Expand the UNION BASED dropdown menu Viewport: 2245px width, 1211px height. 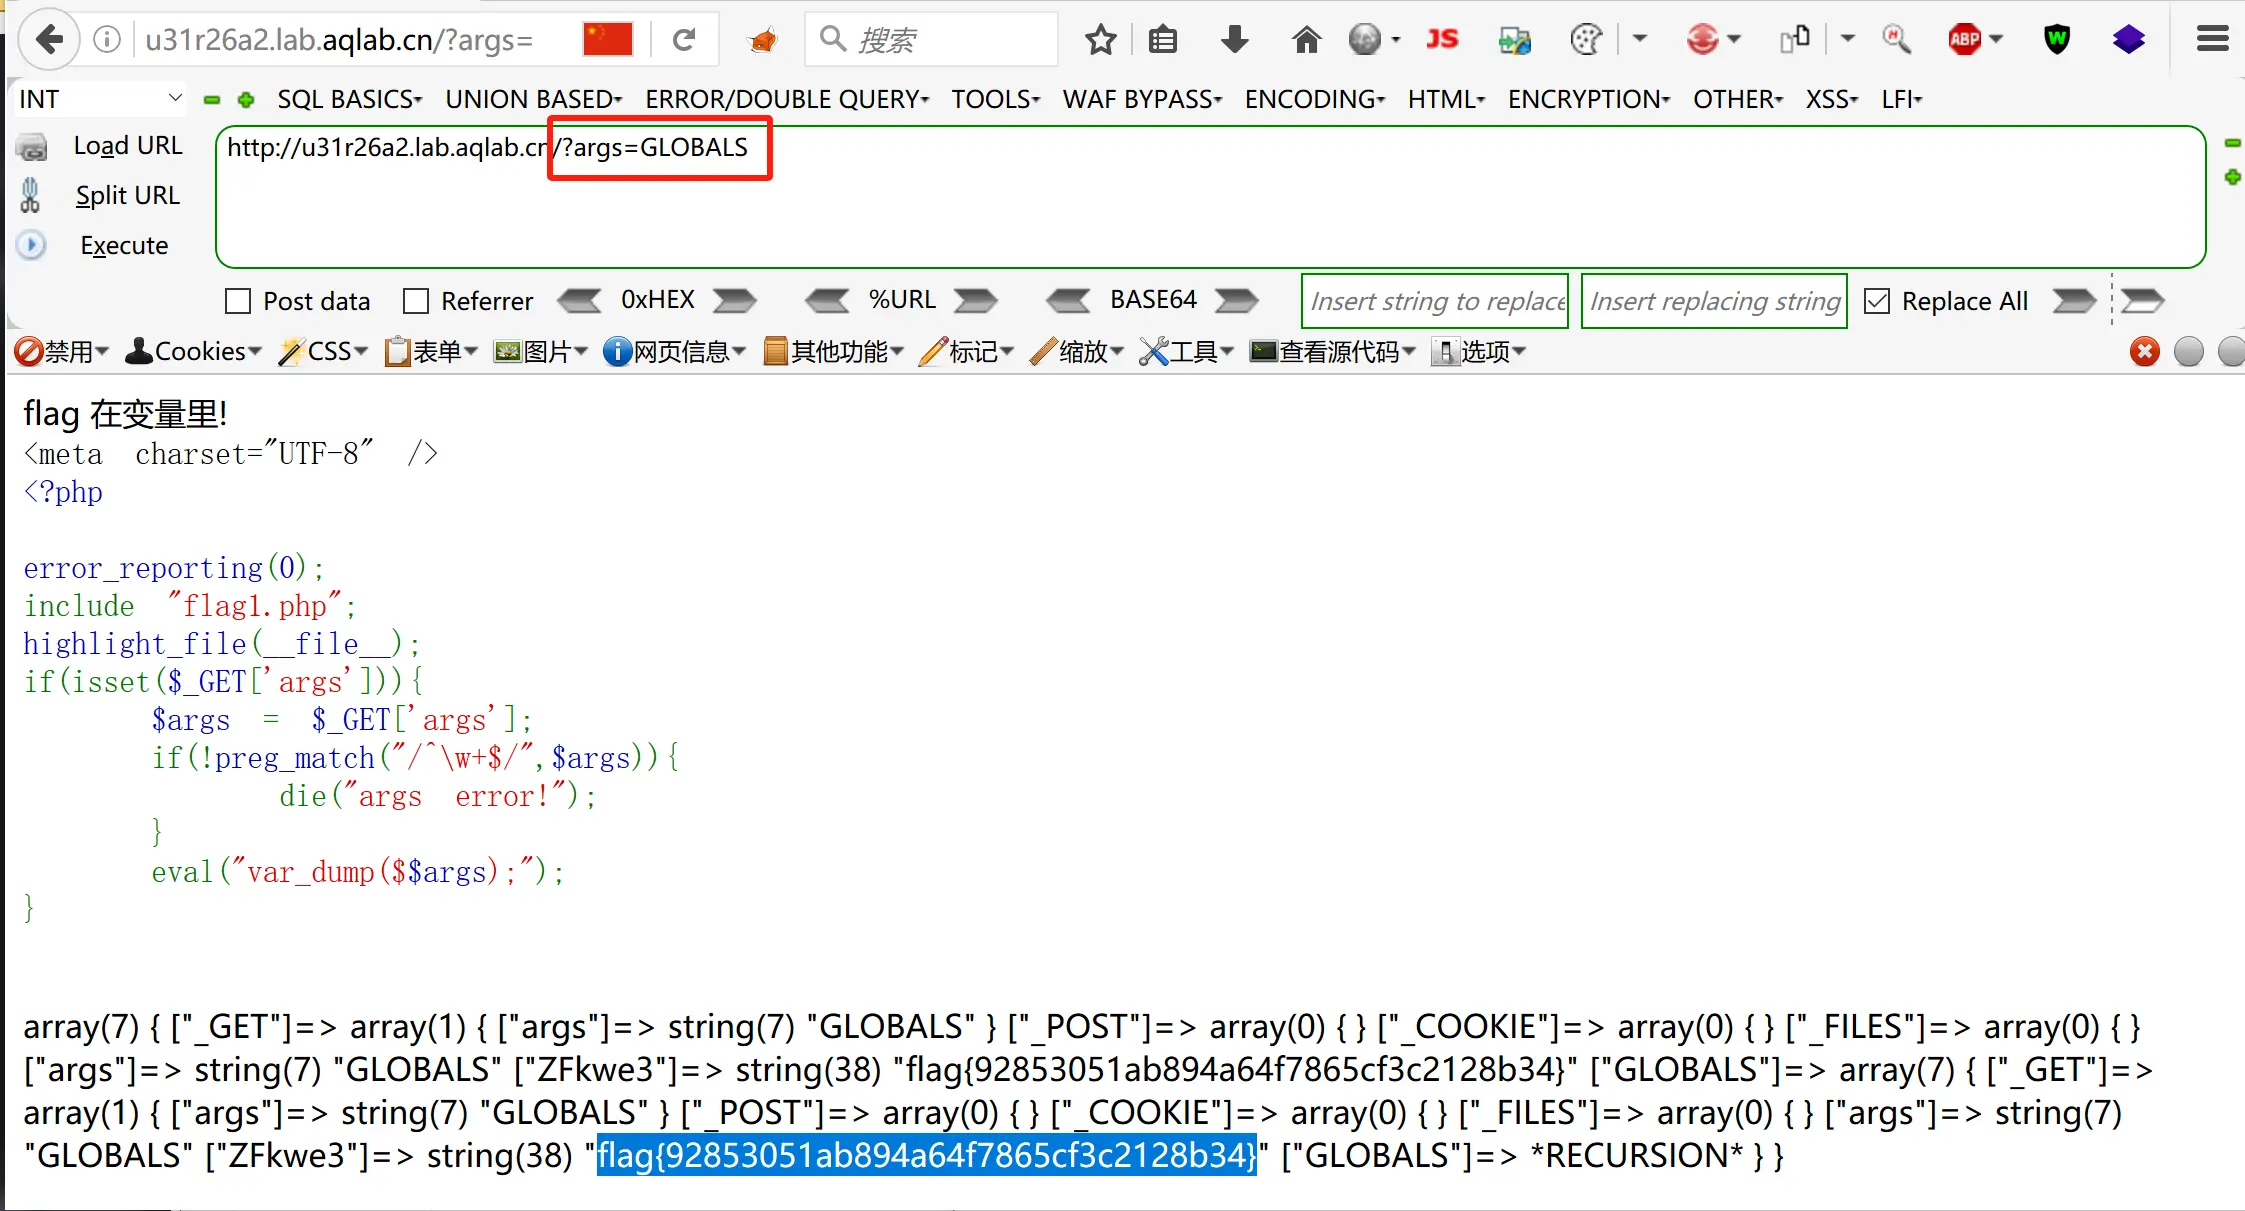(533, 99)
